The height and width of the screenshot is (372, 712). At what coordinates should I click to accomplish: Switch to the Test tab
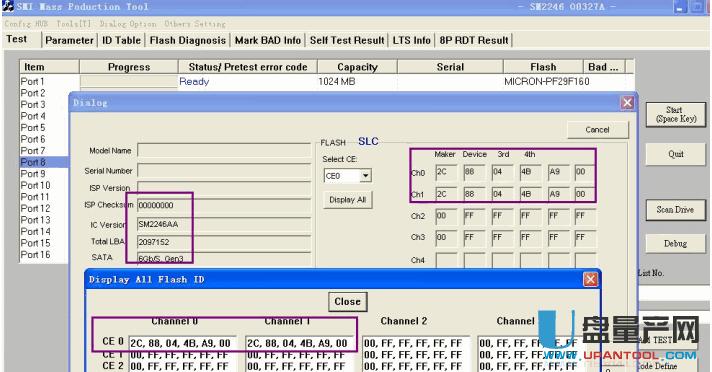coord(17,39)
